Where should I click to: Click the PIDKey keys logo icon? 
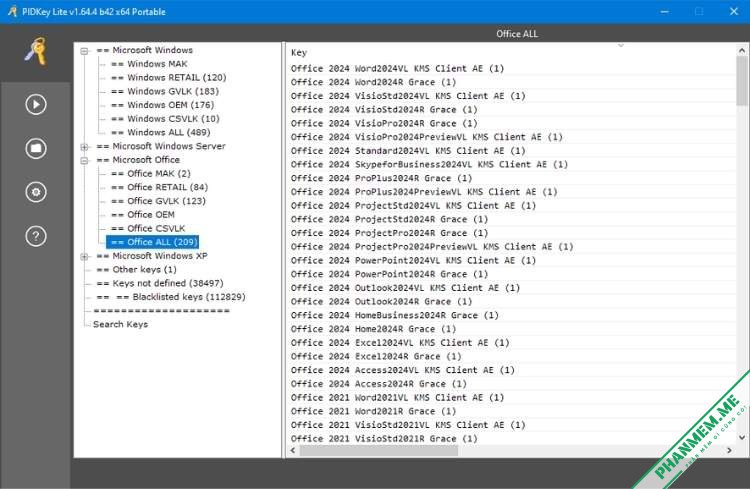tap(36, 51)
